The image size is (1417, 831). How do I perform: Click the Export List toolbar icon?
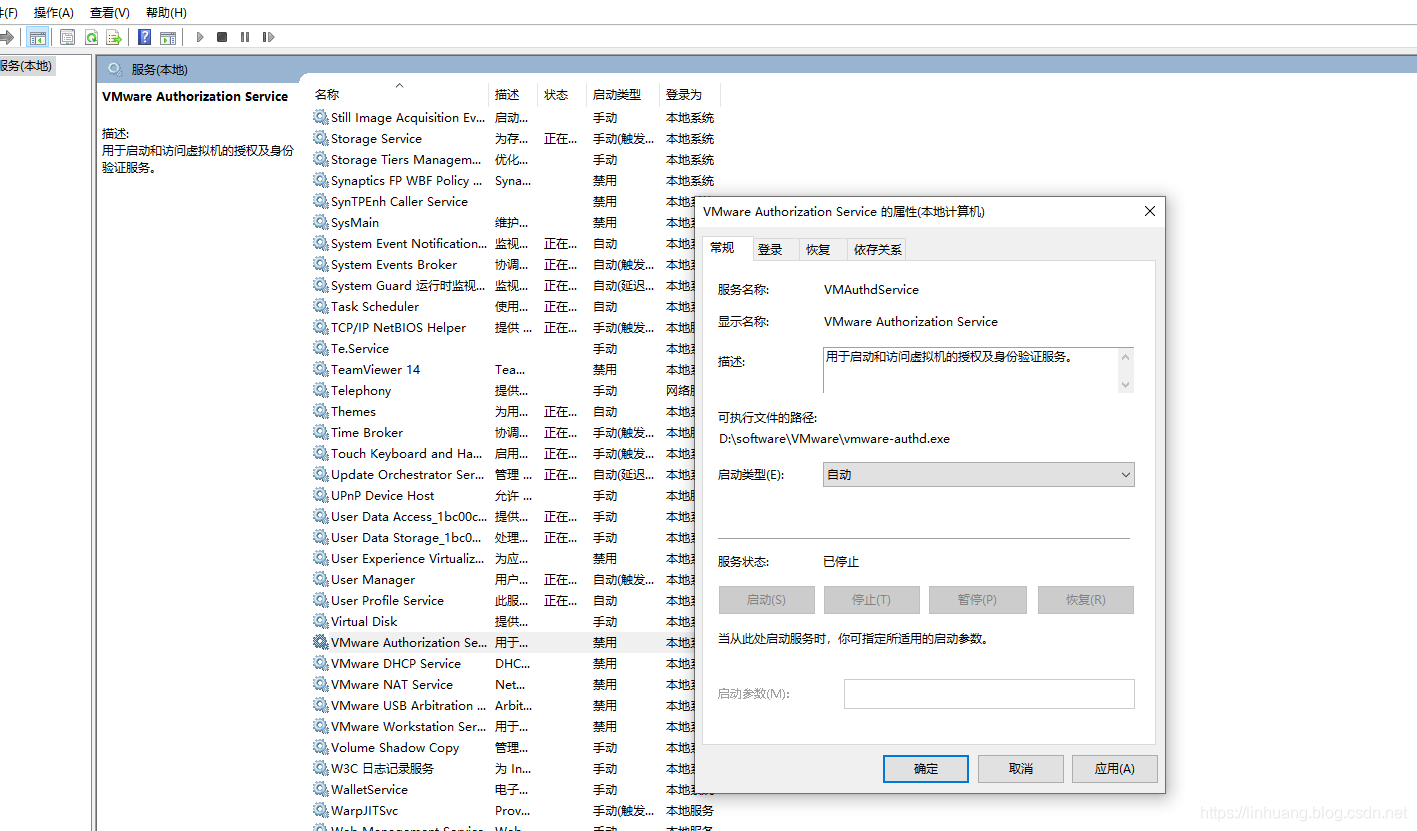point(114,37)
